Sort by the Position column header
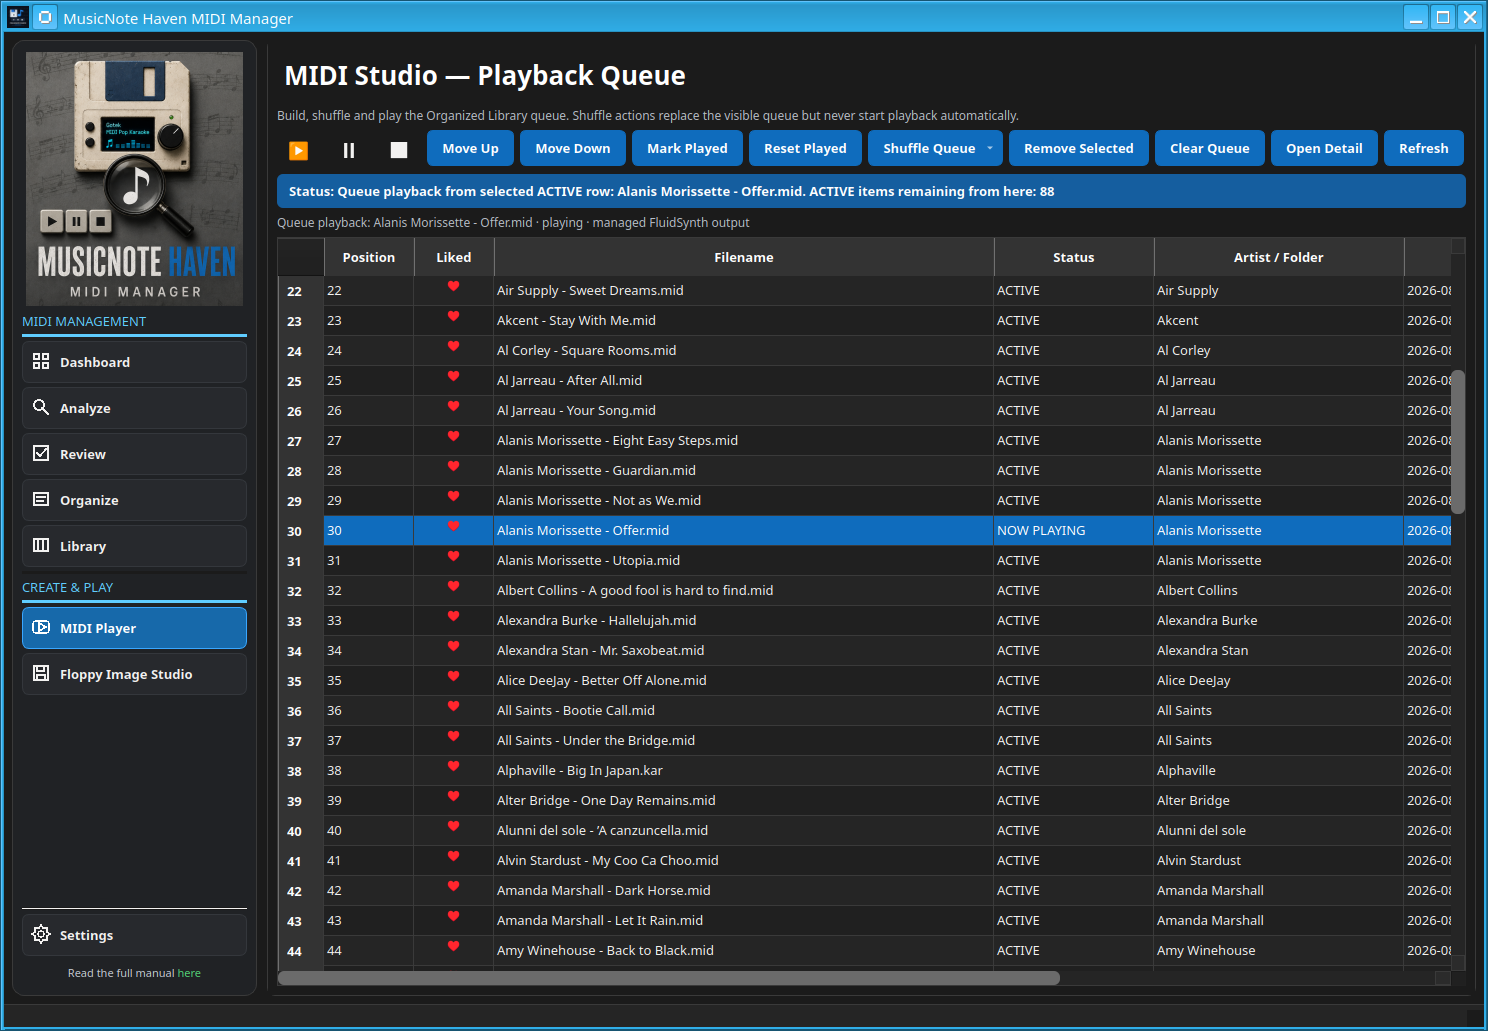Screen dimensions: 1488x1031 (369, 257)
